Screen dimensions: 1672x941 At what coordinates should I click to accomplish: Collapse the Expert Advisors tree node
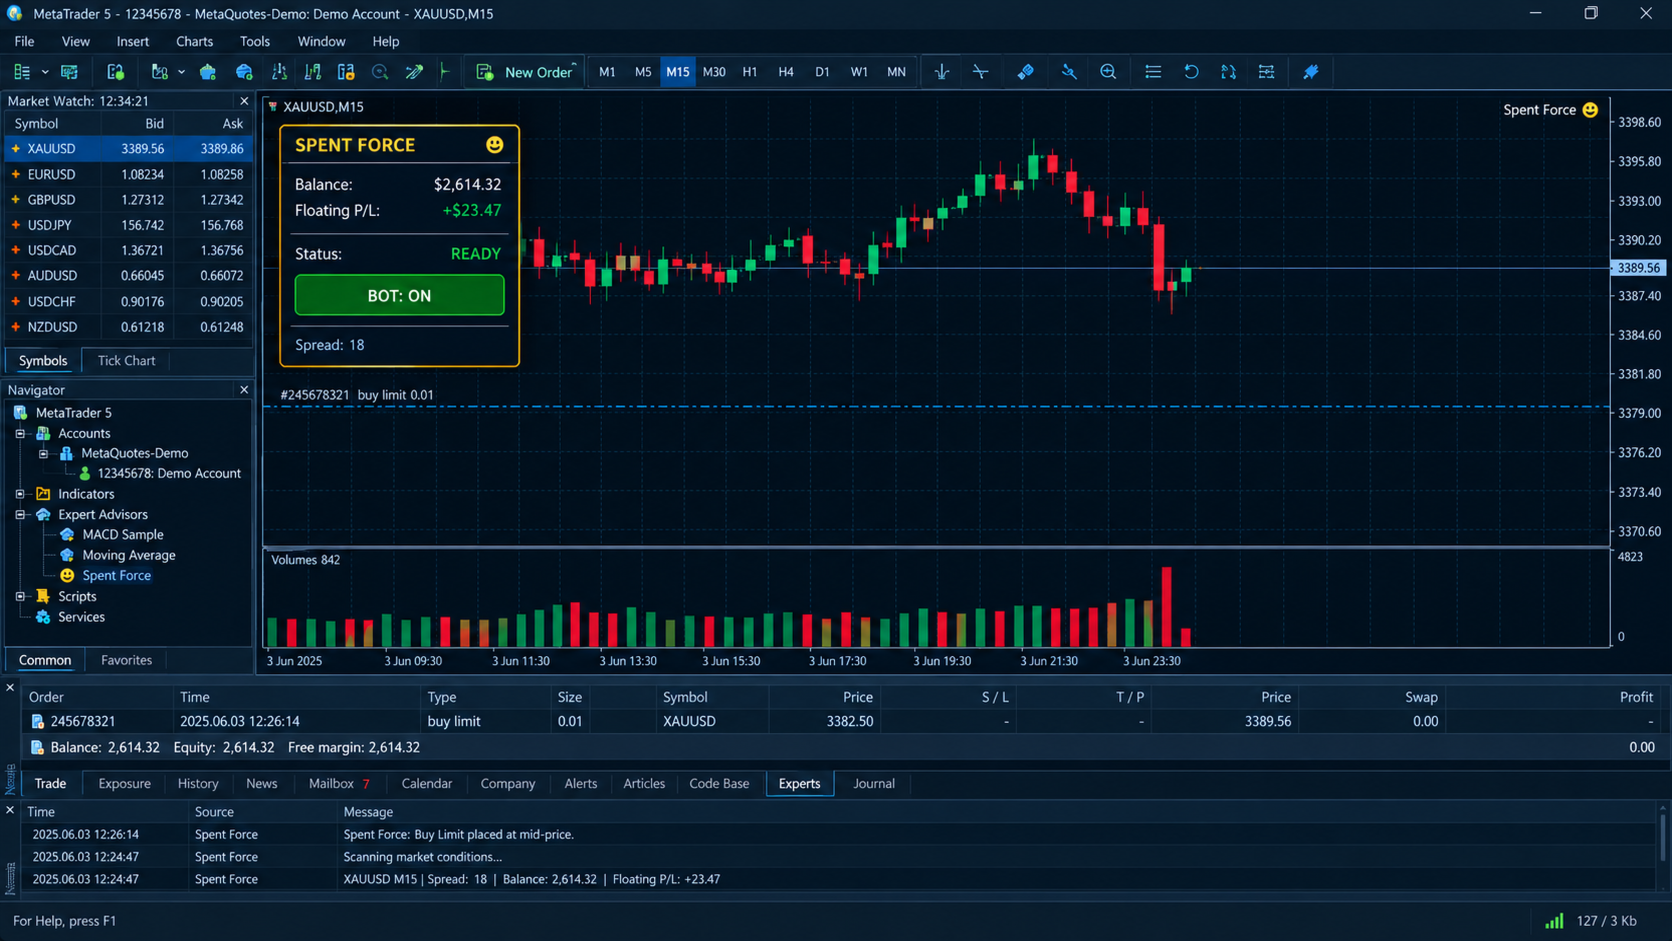click(x=20, y=514)
